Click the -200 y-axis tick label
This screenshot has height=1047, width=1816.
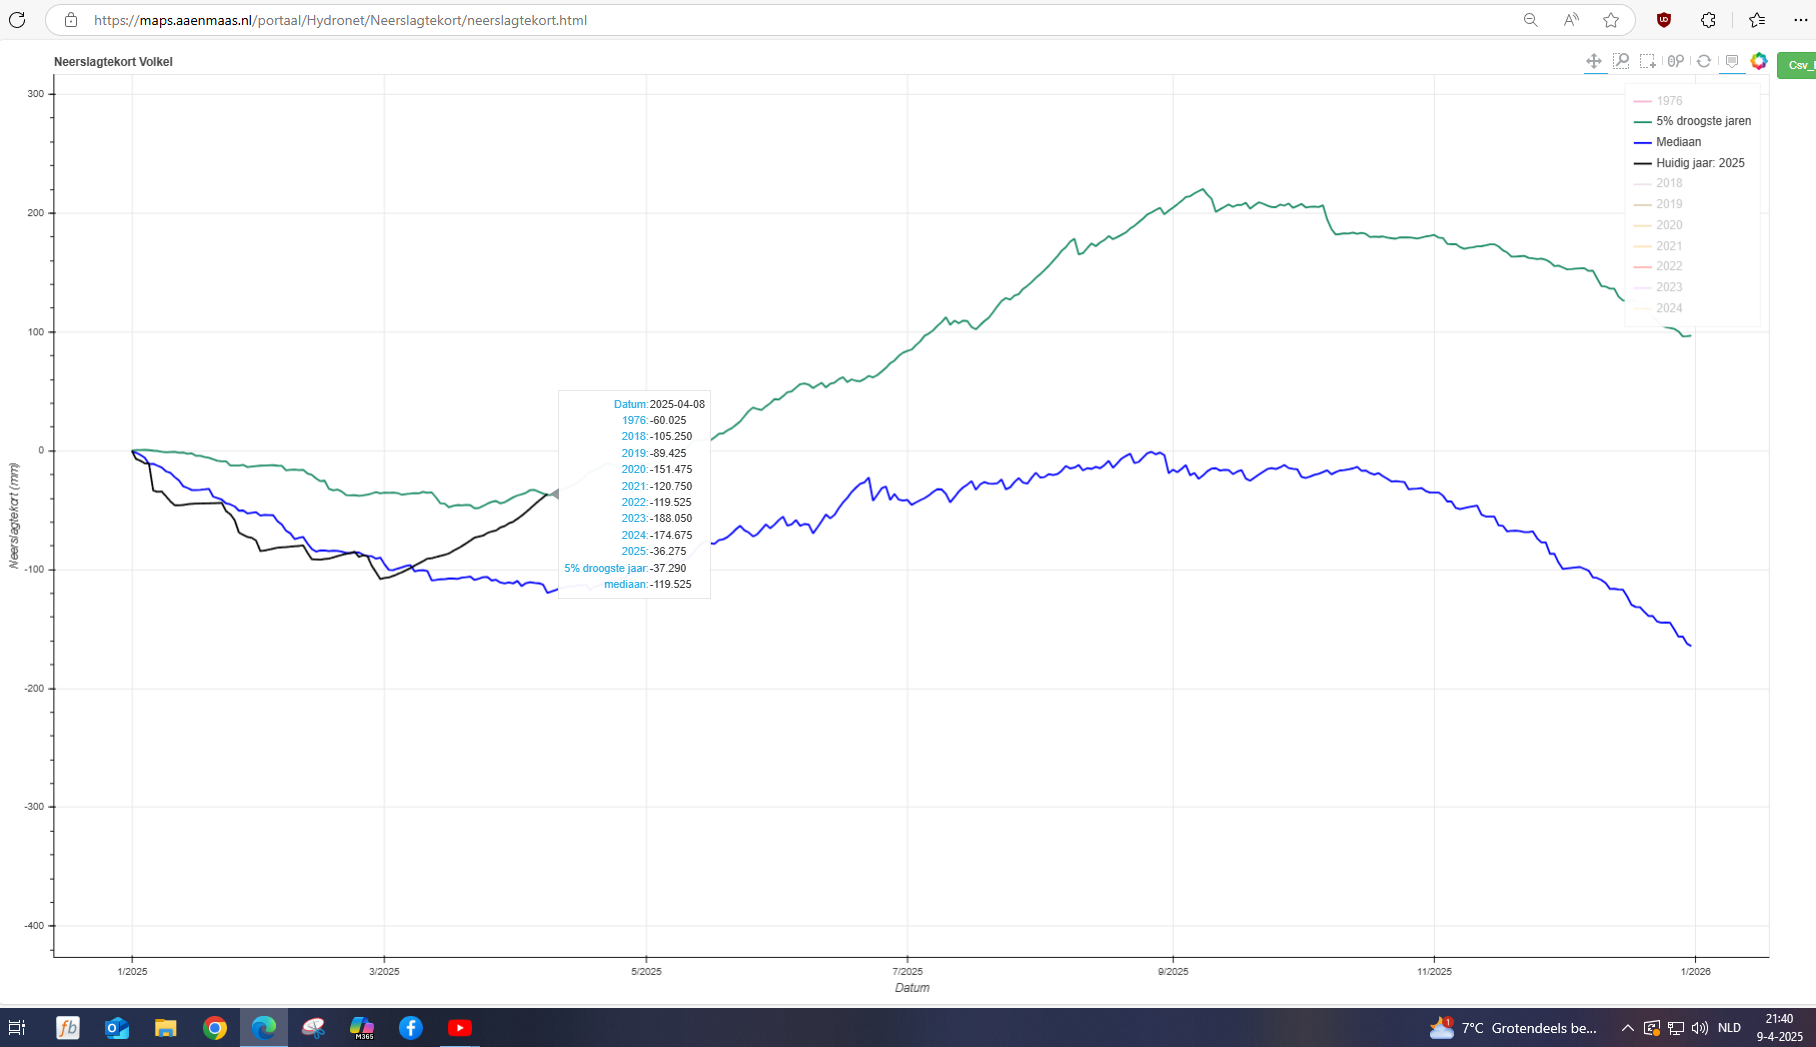[35, 688]
